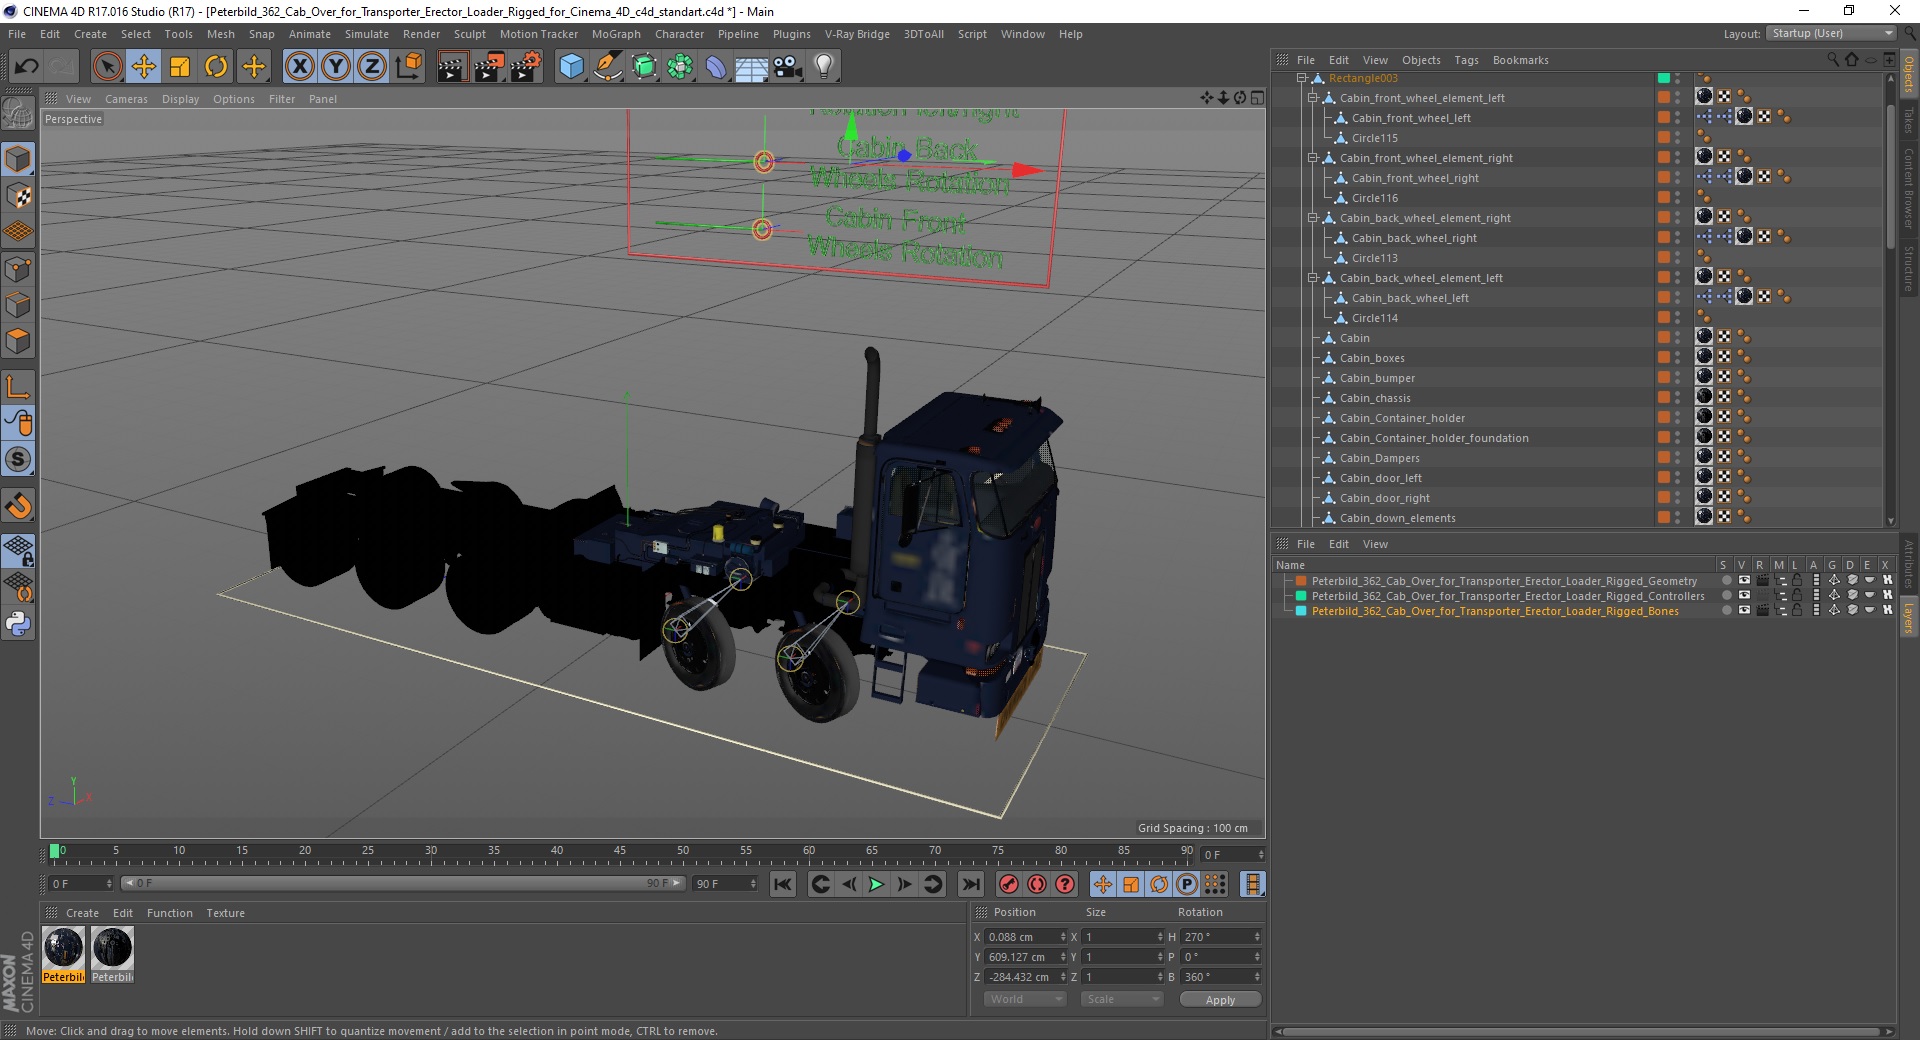
Task: Click the record active objects button
Action: click(1009, 884)
